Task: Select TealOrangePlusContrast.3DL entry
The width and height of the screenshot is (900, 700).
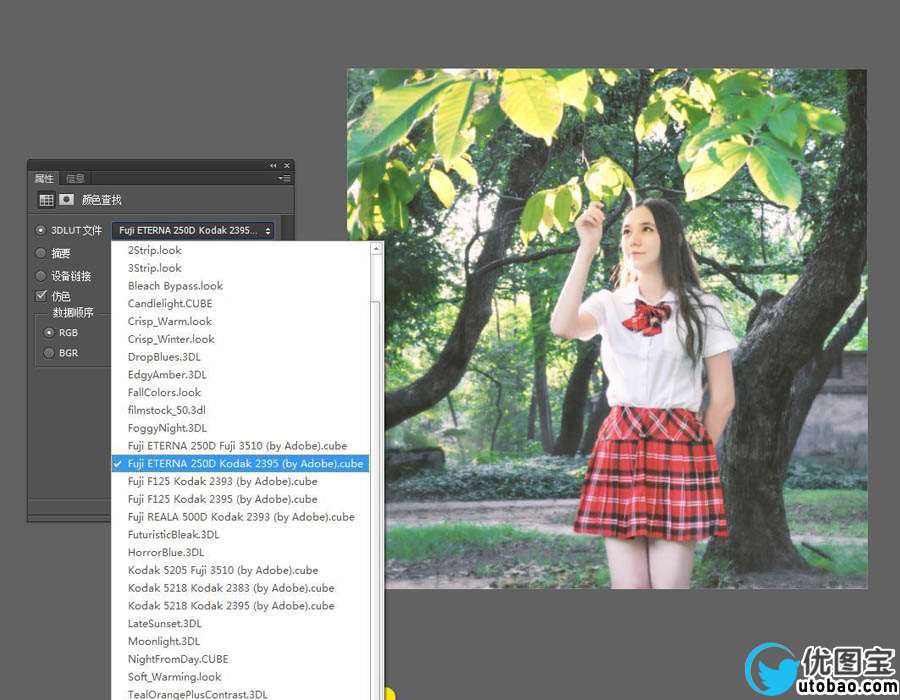Action: [x=240, y=693]
